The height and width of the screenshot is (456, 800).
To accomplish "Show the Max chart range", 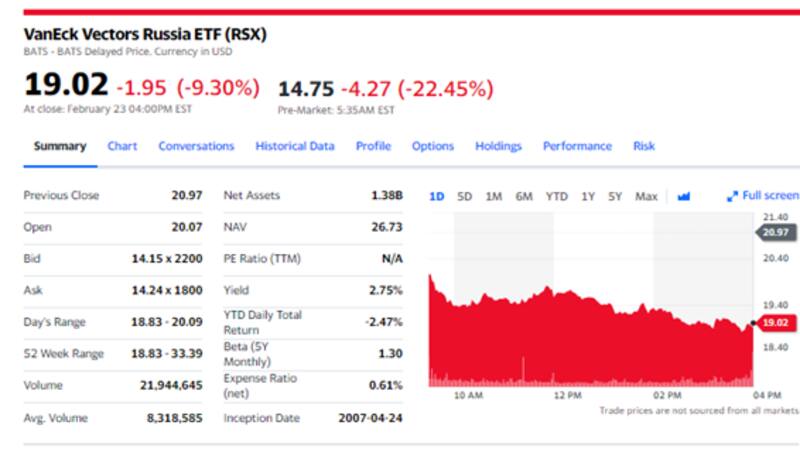I will click(x=646, y=196).
